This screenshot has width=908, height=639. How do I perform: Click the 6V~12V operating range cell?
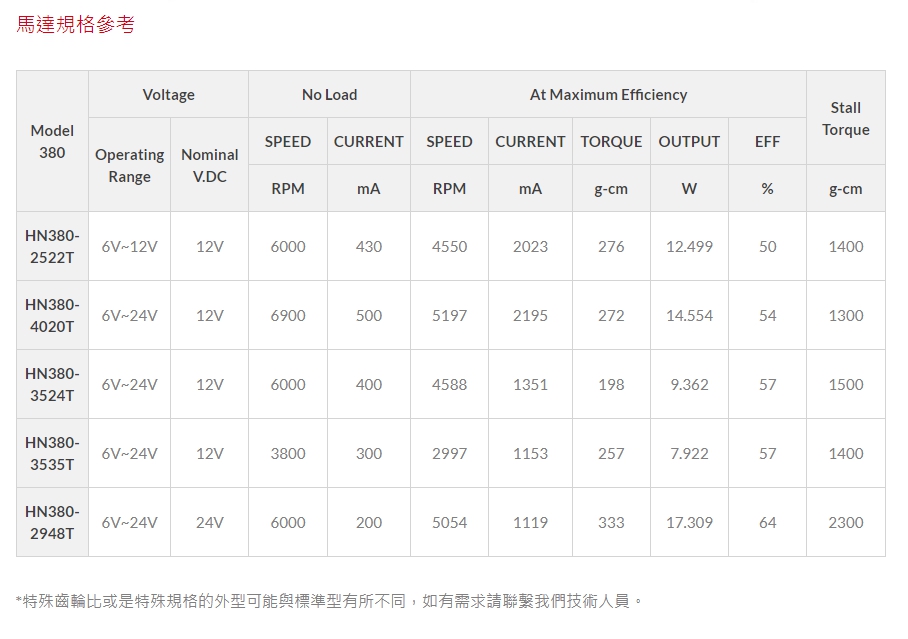tap(129, 247)
